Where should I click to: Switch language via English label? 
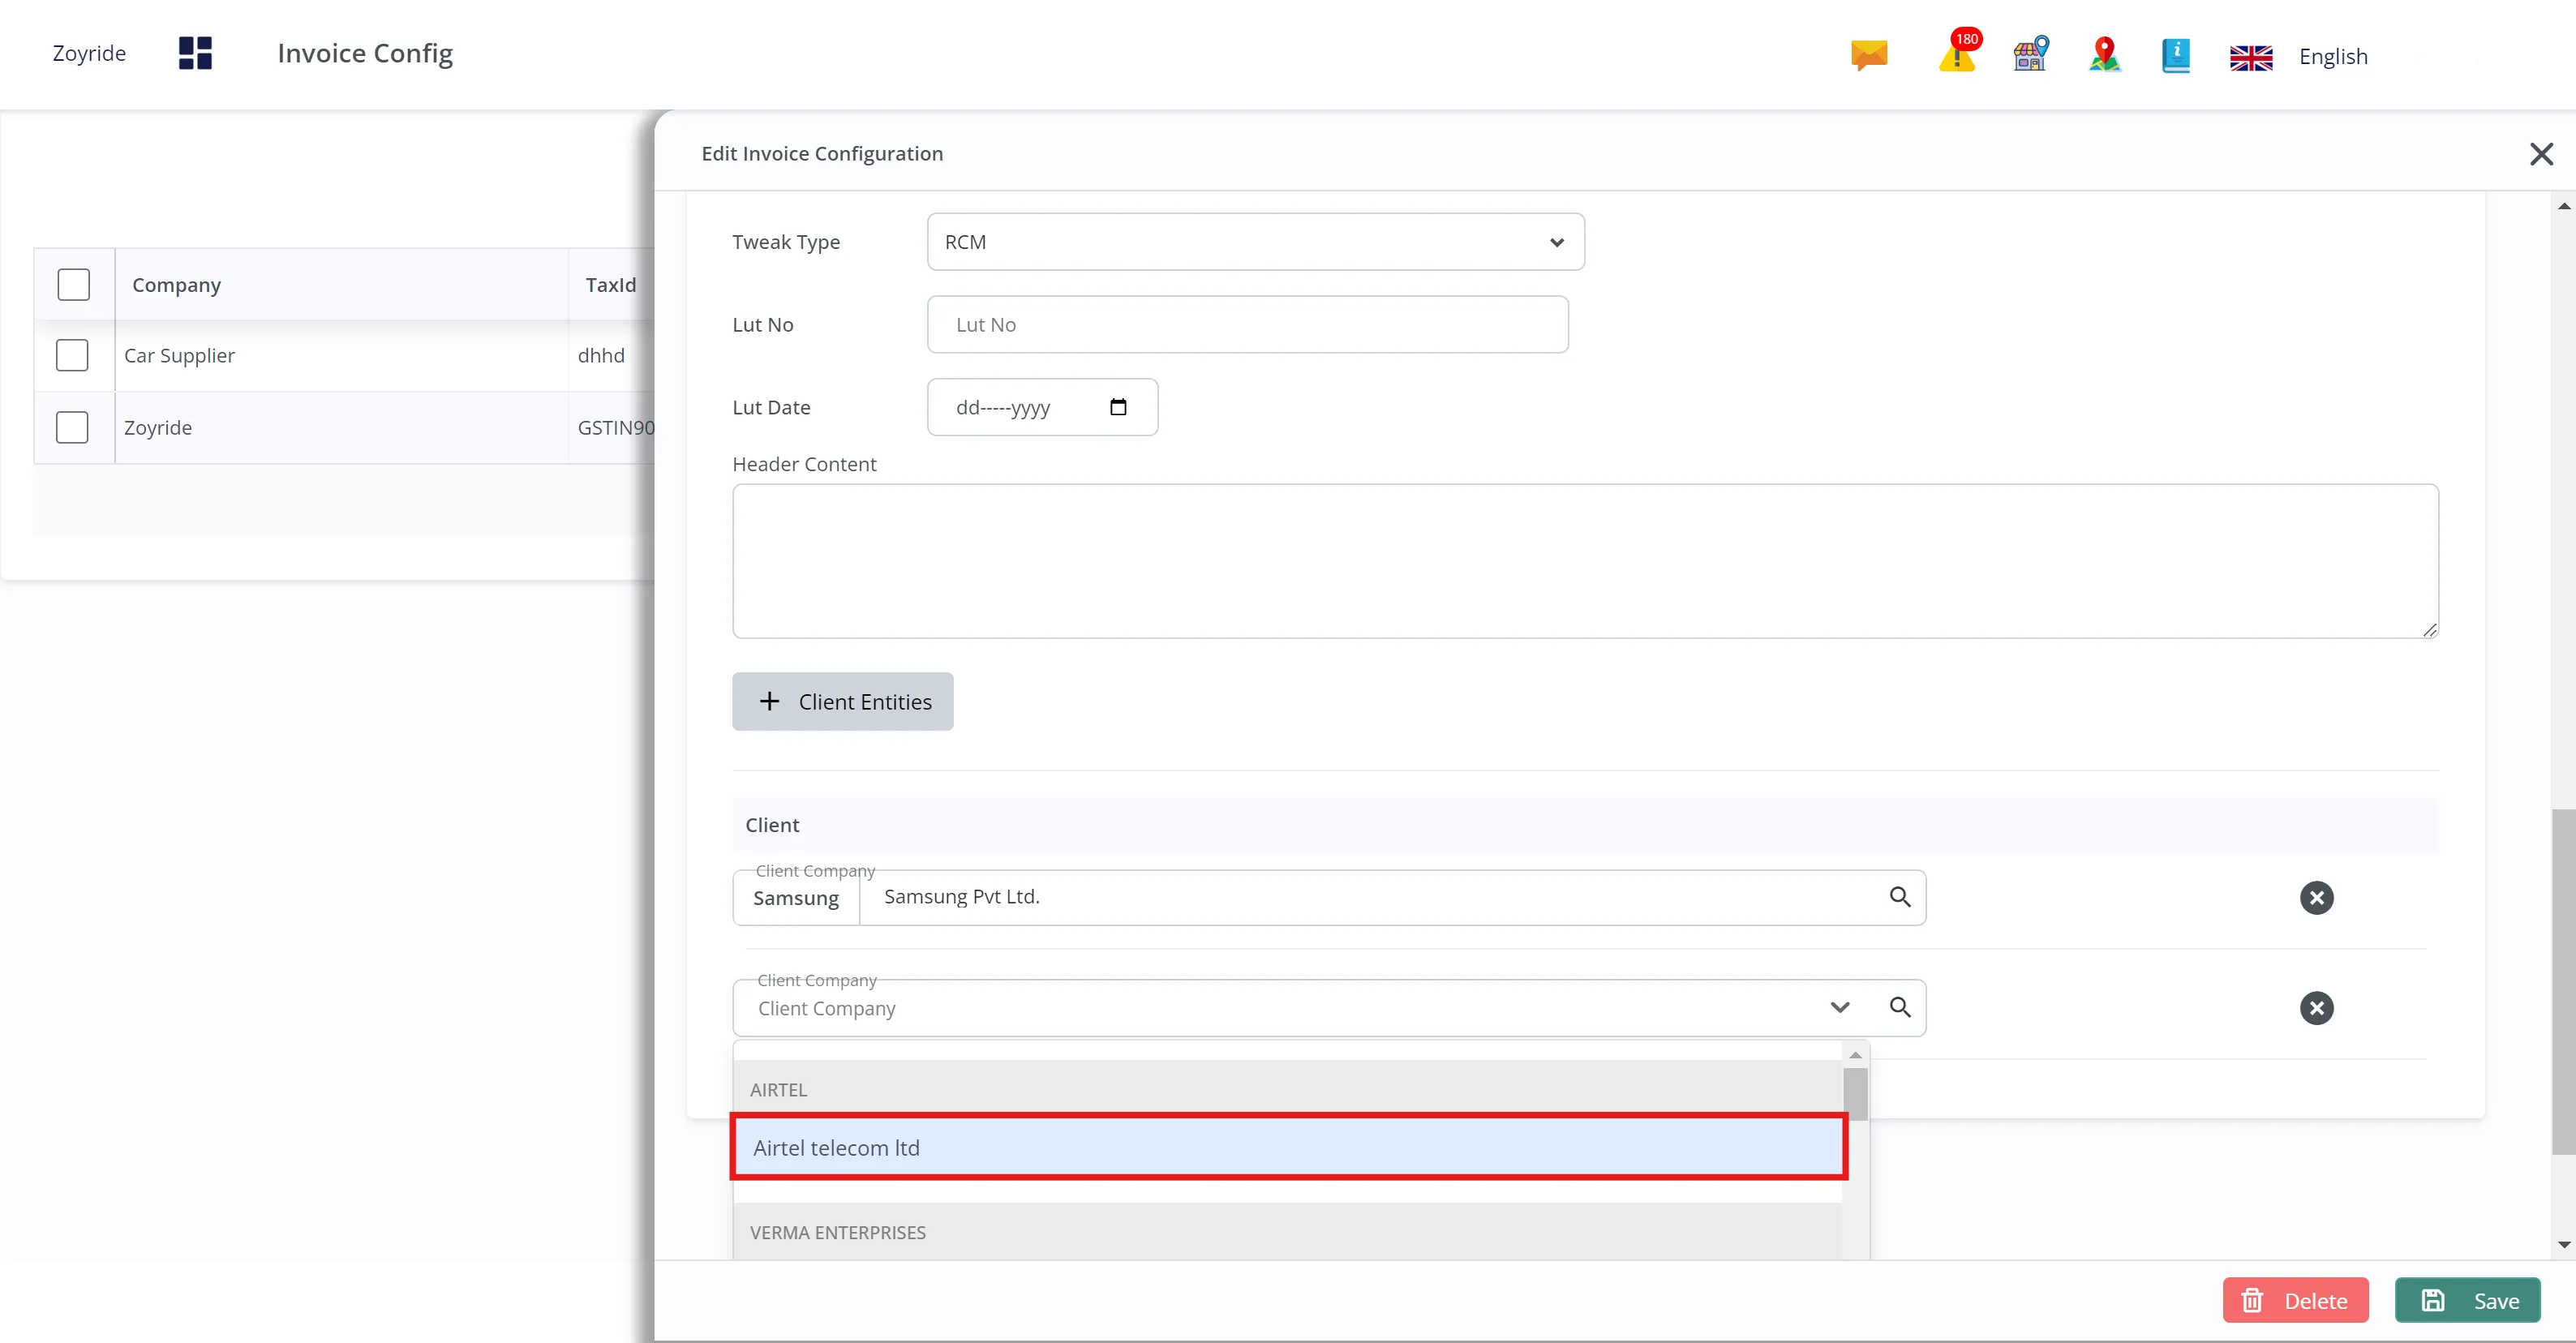pos(2333,56)
